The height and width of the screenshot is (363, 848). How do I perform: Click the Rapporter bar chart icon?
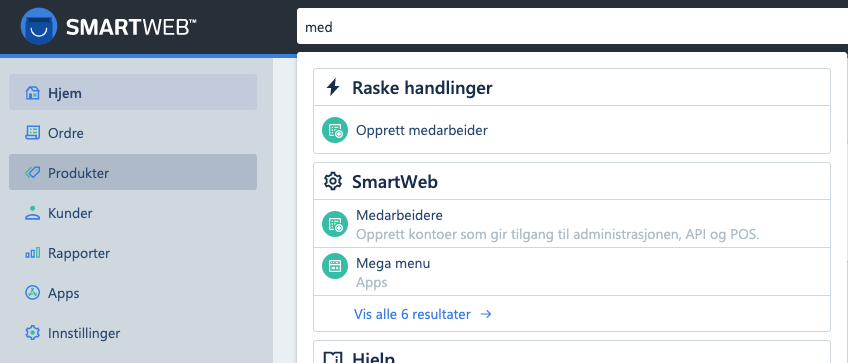pyautogui.click(x=32, y=253)
